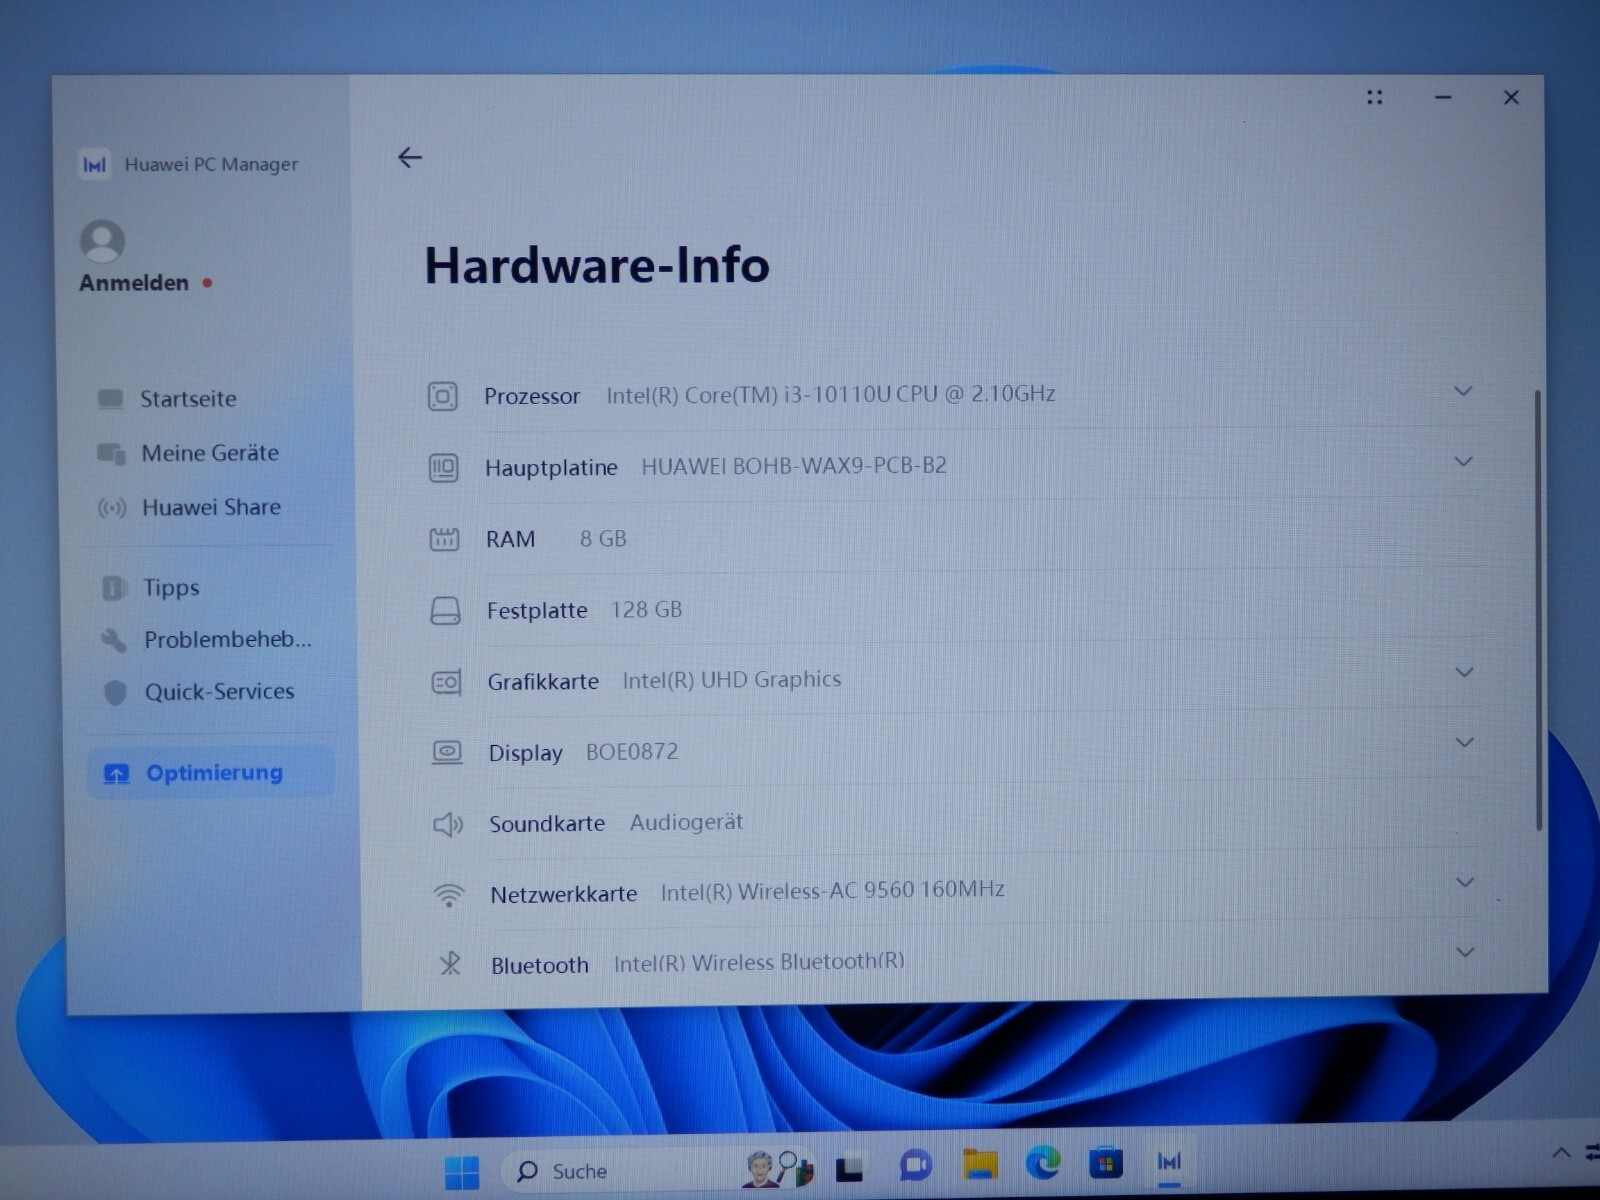Expand the Display details chevron
This screenshot has height=1200, width=1600.
tap(1464, 742)
